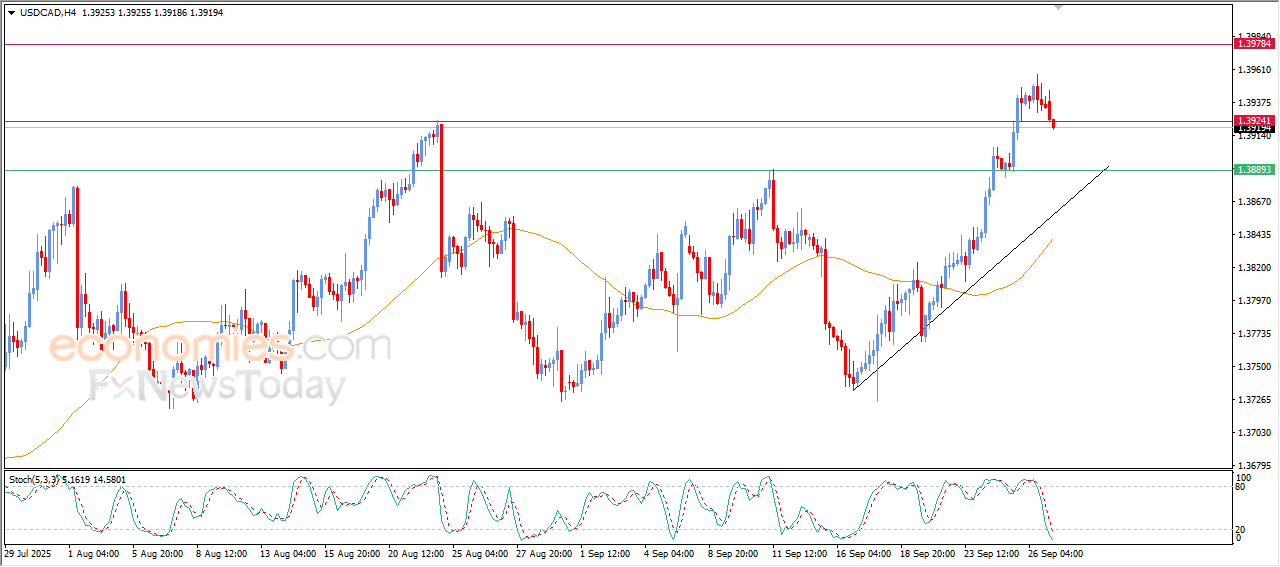Click the Stoch(5,3,3) indicator label

[x=33, y=480]
